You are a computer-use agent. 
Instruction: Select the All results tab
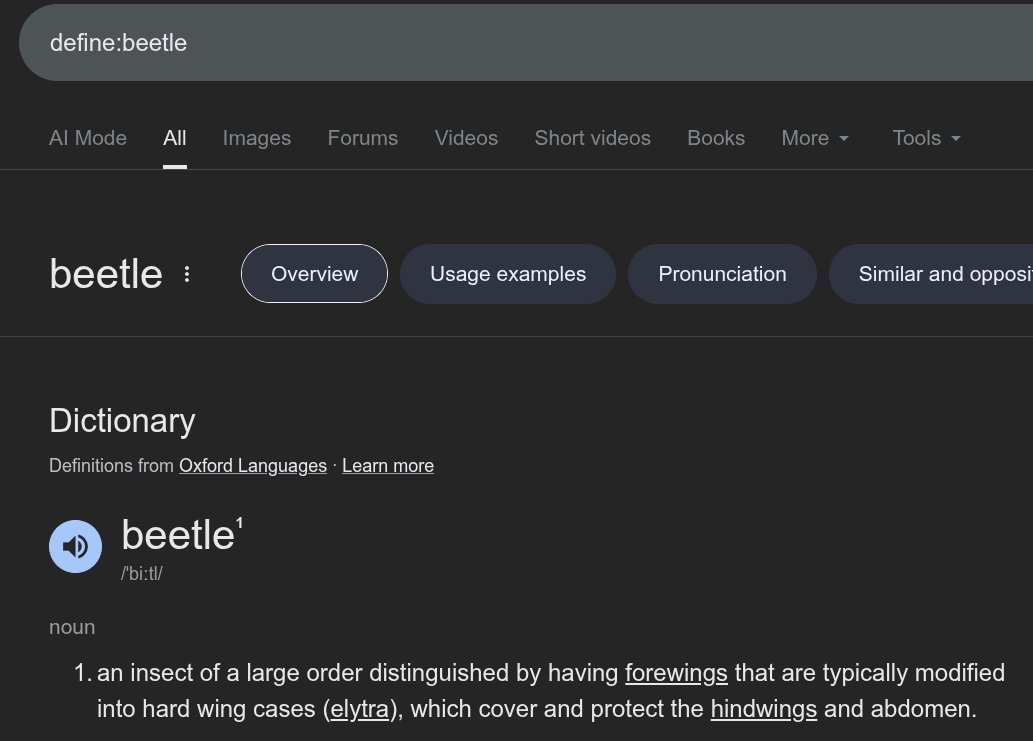[175, 138]
